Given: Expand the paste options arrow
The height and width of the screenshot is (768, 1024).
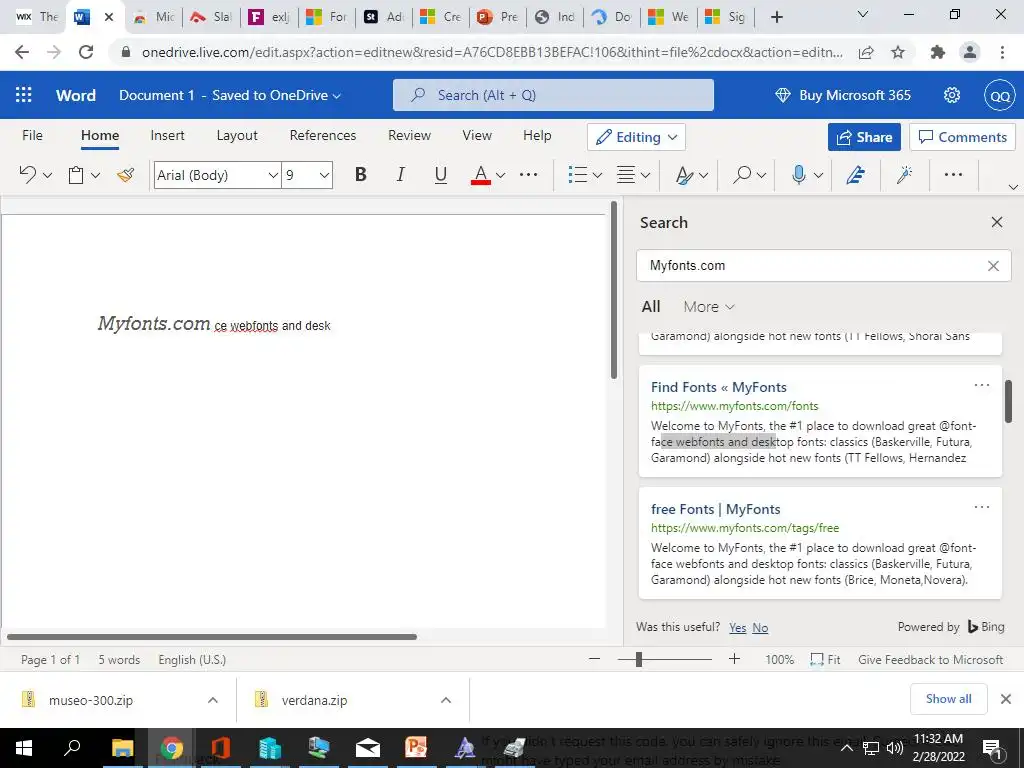Looking at the screenshot, I should (95, 175).
